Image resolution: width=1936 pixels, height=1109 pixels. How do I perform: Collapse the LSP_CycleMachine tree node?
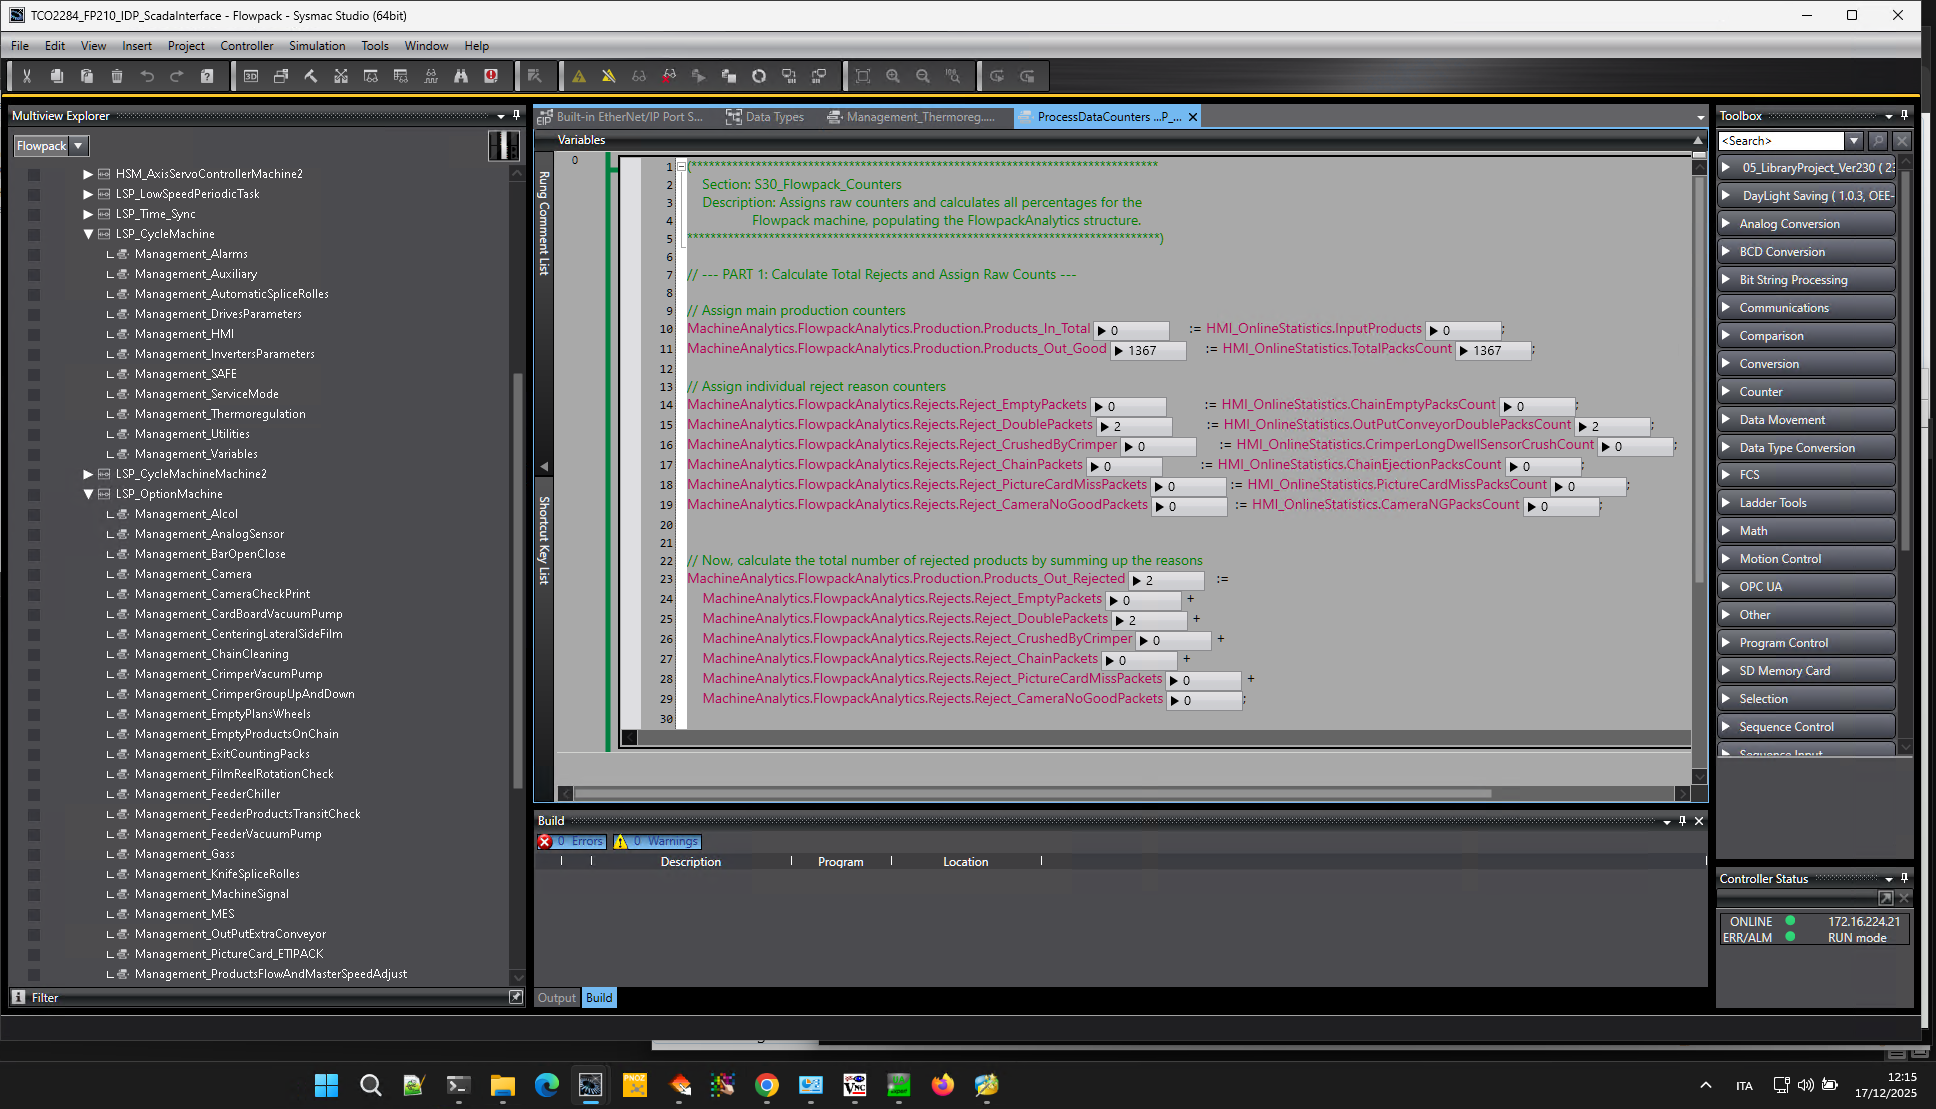pos(88,234)
